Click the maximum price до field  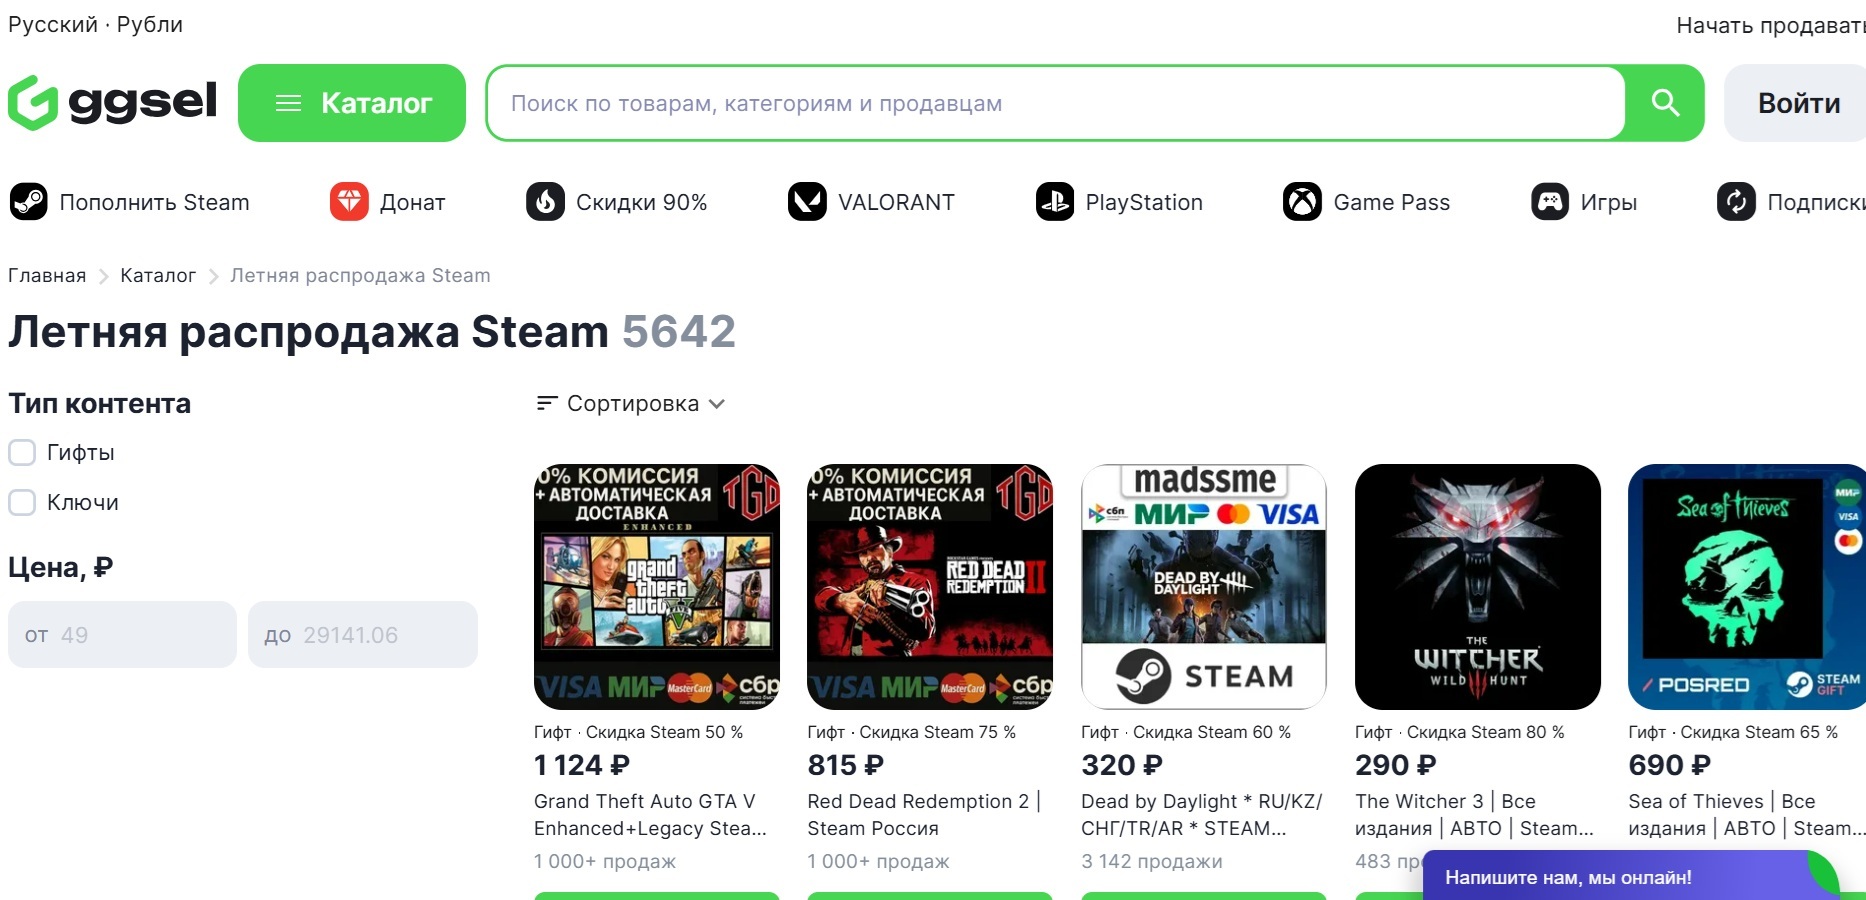363,634
